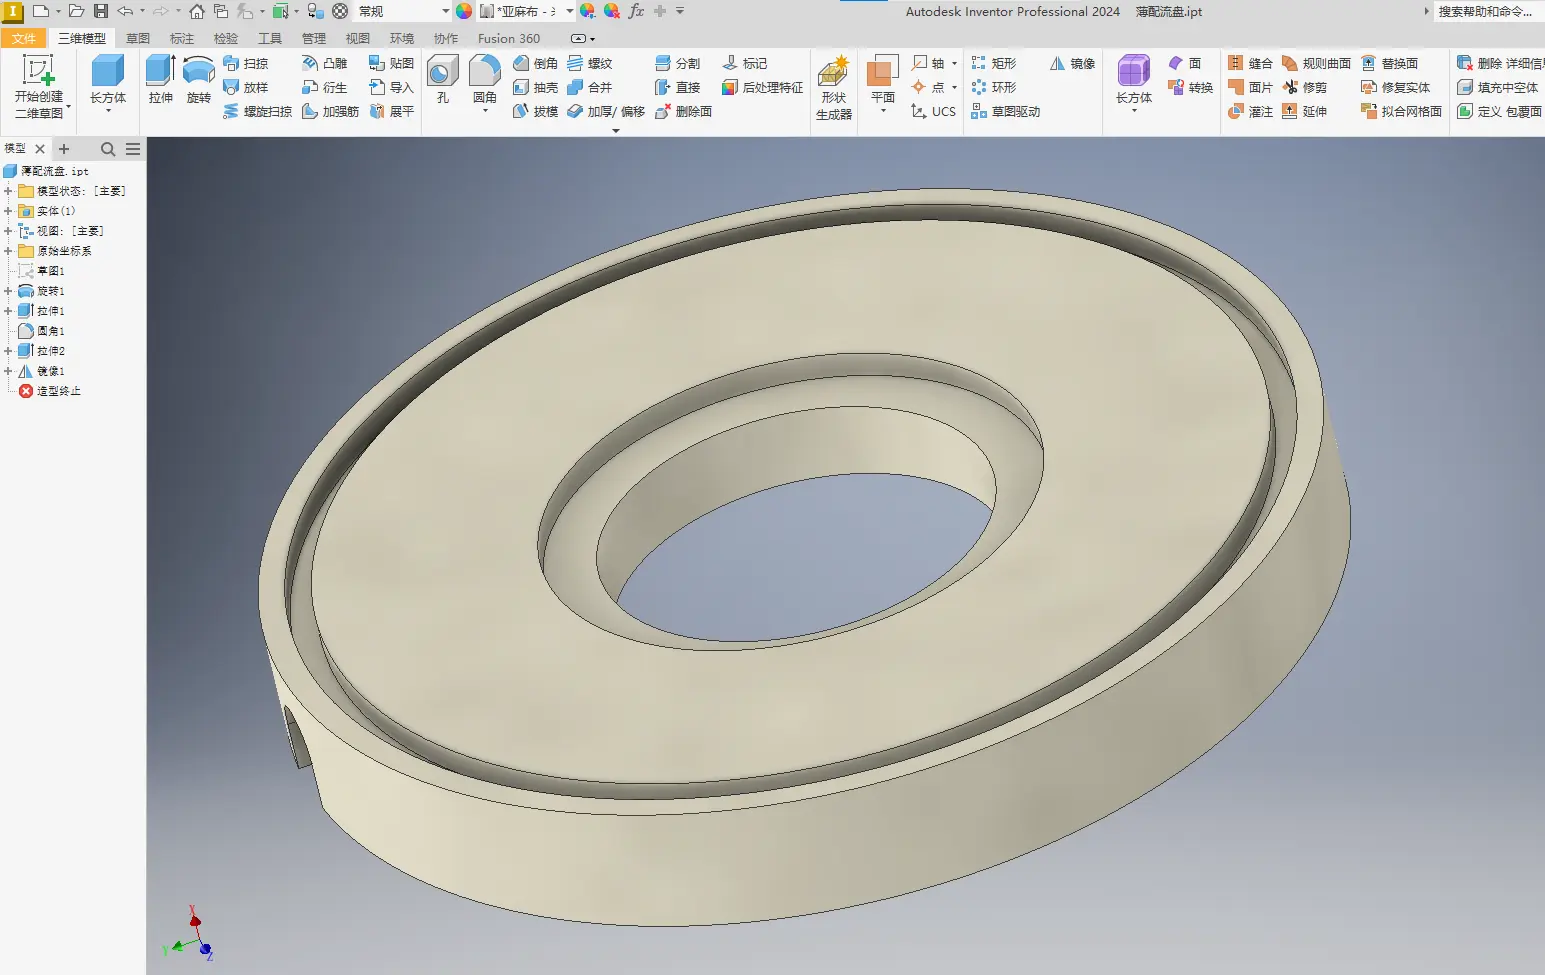Click the appearance color wheel swatch

coord(464,11)
